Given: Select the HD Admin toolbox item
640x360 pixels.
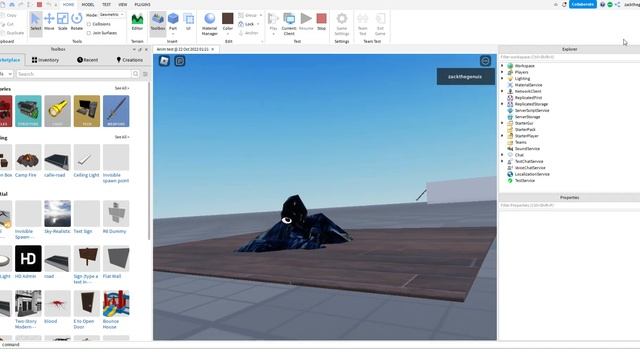Looking at the screenshot, I should coord(28,262).
